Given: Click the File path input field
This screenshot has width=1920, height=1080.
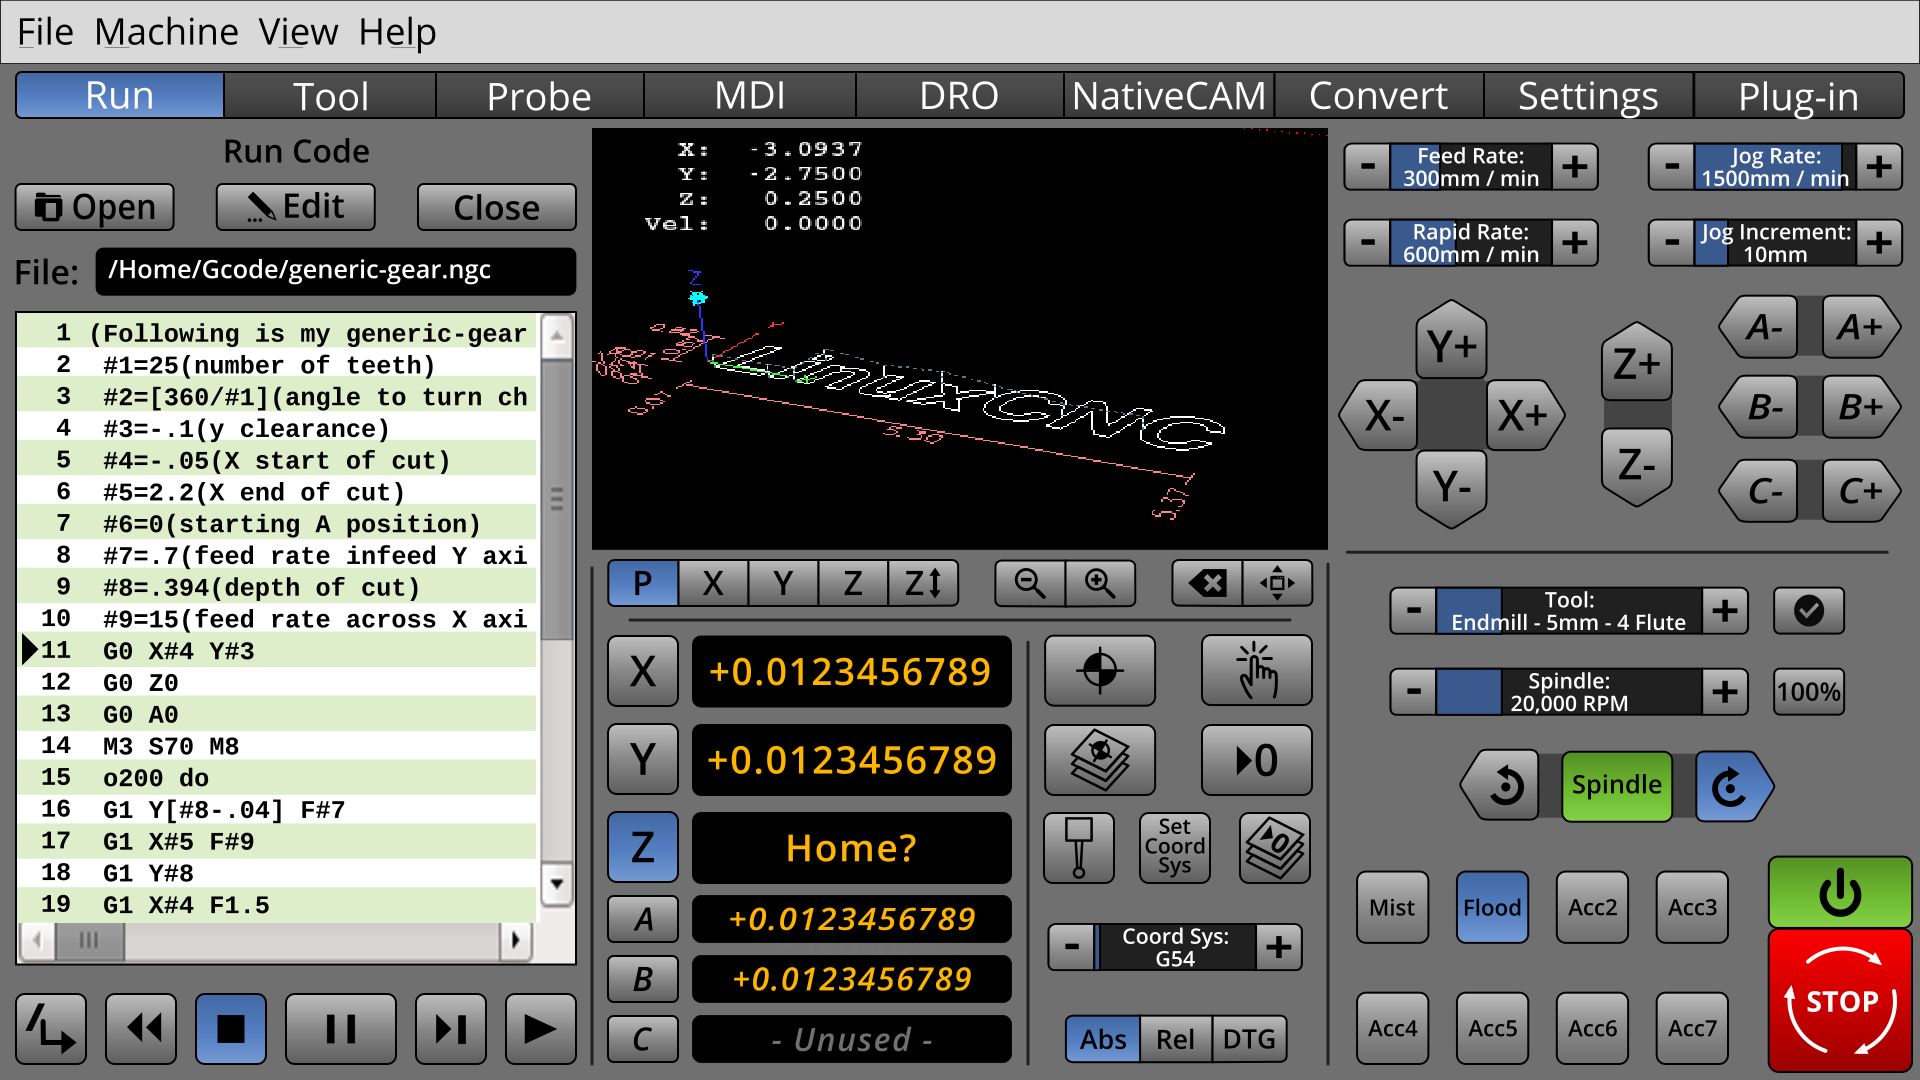Looking at the screenshot, I should pos(336,271).
